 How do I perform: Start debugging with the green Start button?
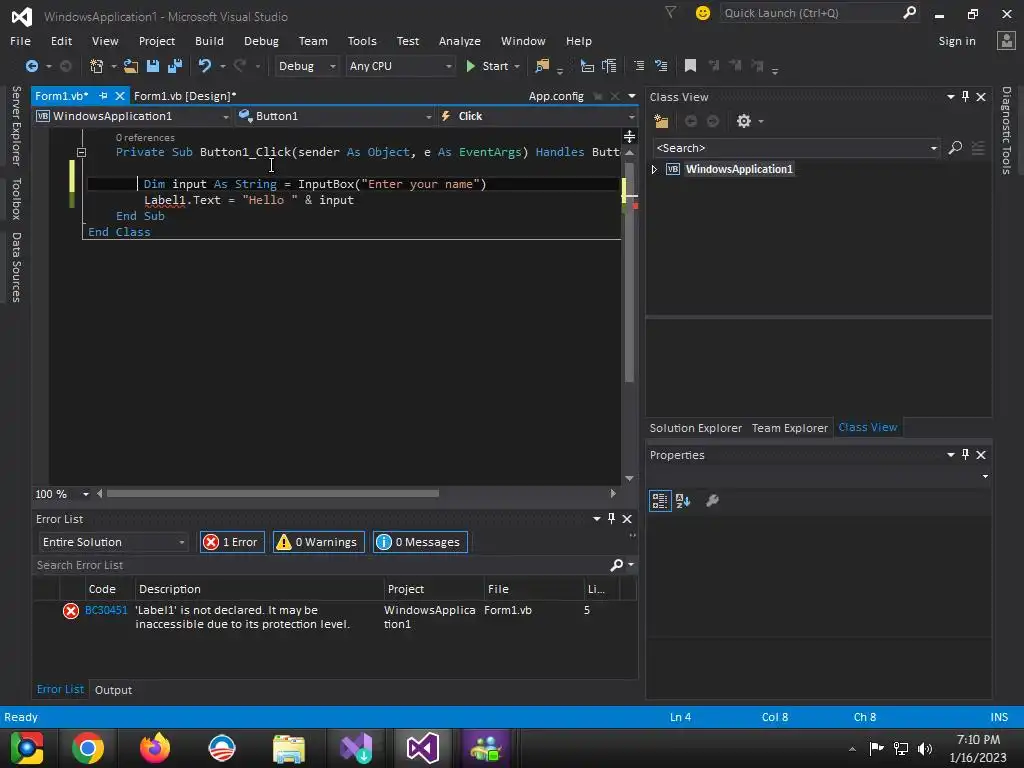click(487, 66)
